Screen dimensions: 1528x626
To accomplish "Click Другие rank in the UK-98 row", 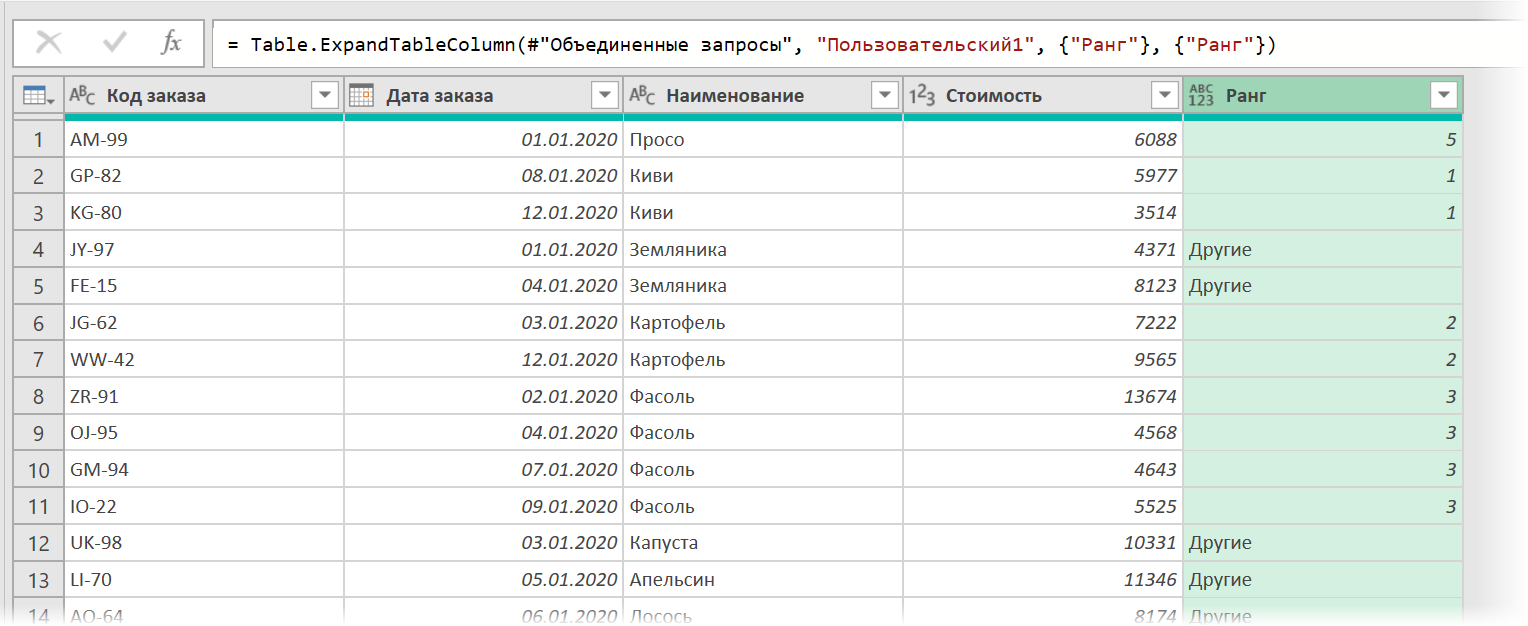I will pyautogui.click(x=1322, y=543).
